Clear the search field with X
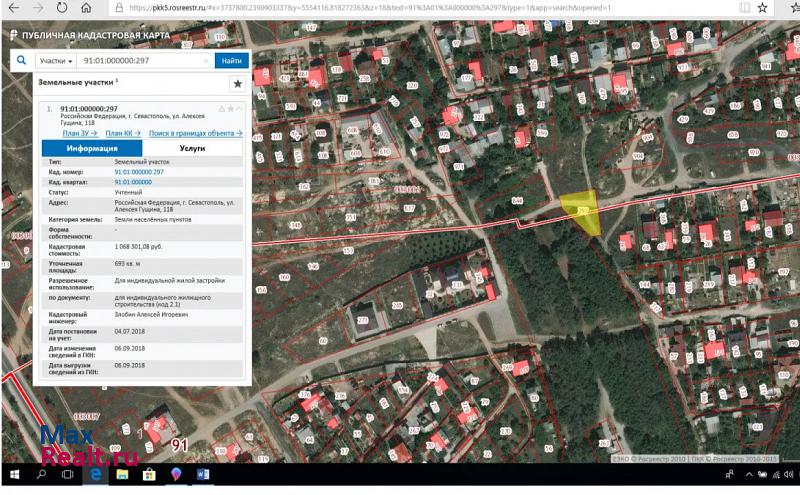This screenshot has width=800, height=495. 206,61
